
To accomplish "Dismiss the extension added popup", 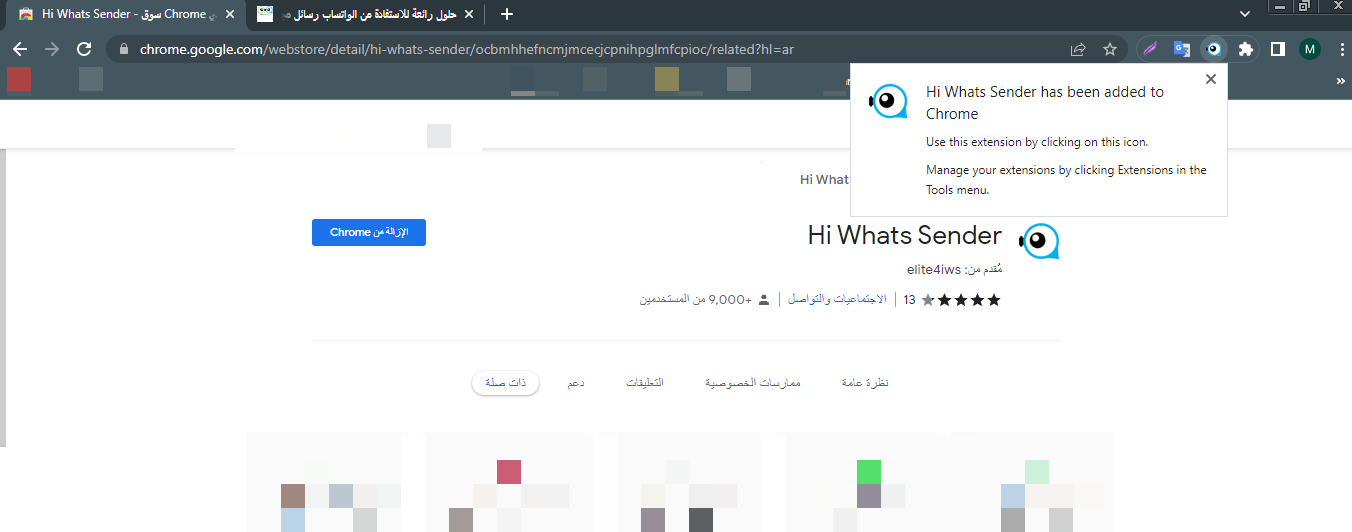I will tap(1211, 79).
